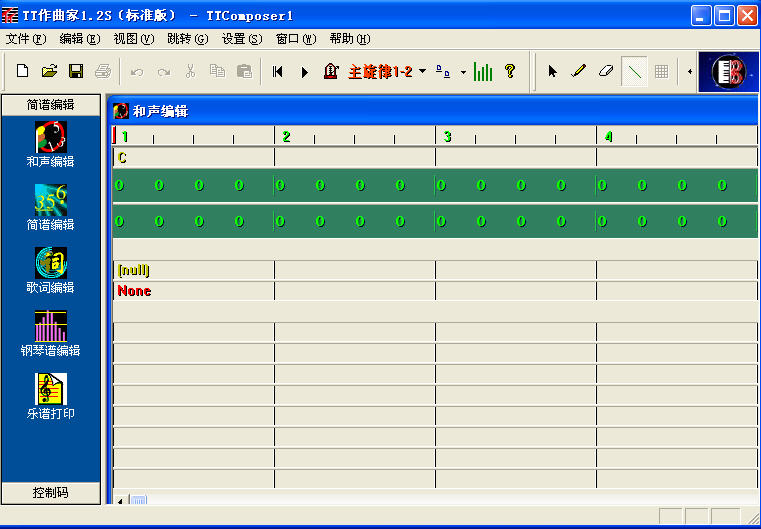The height and width of the screenshot is (529, 761).
Task: Click the empty chord cell in measure 2
Action: click(355, 157)
